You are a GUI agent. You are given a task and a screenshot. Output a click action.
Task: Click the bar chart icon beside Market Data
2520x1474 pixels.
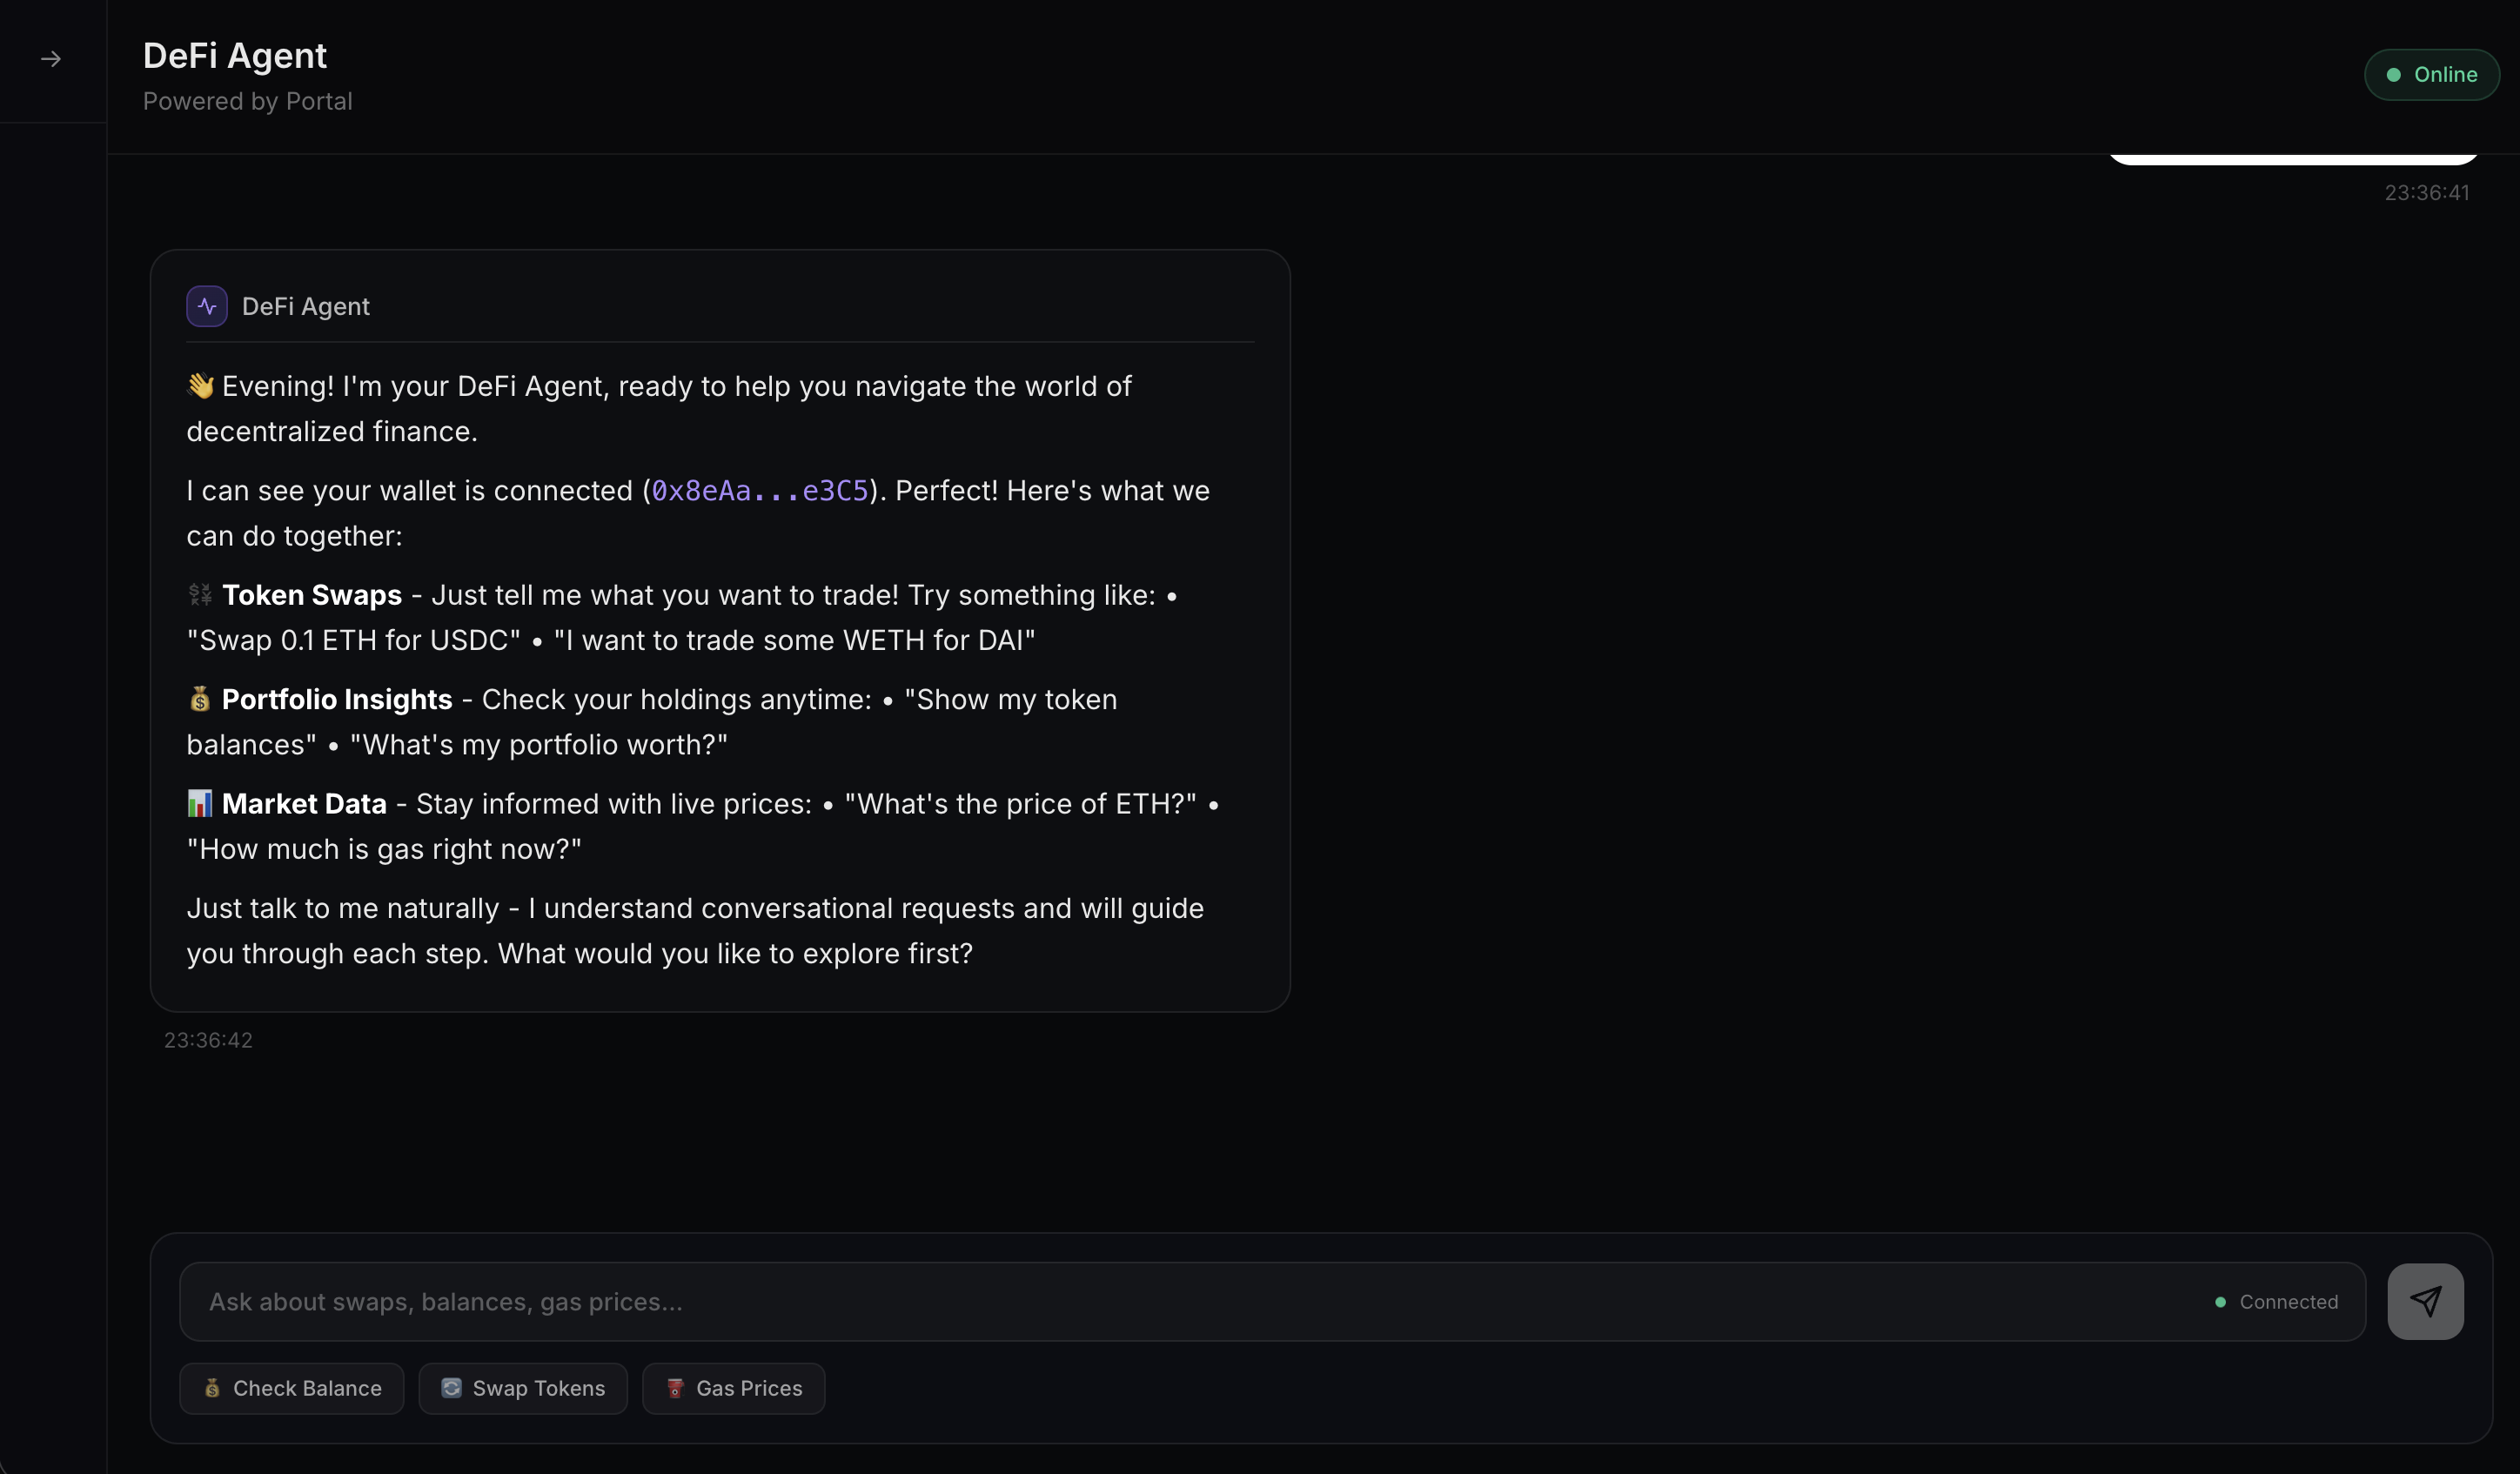200,804
